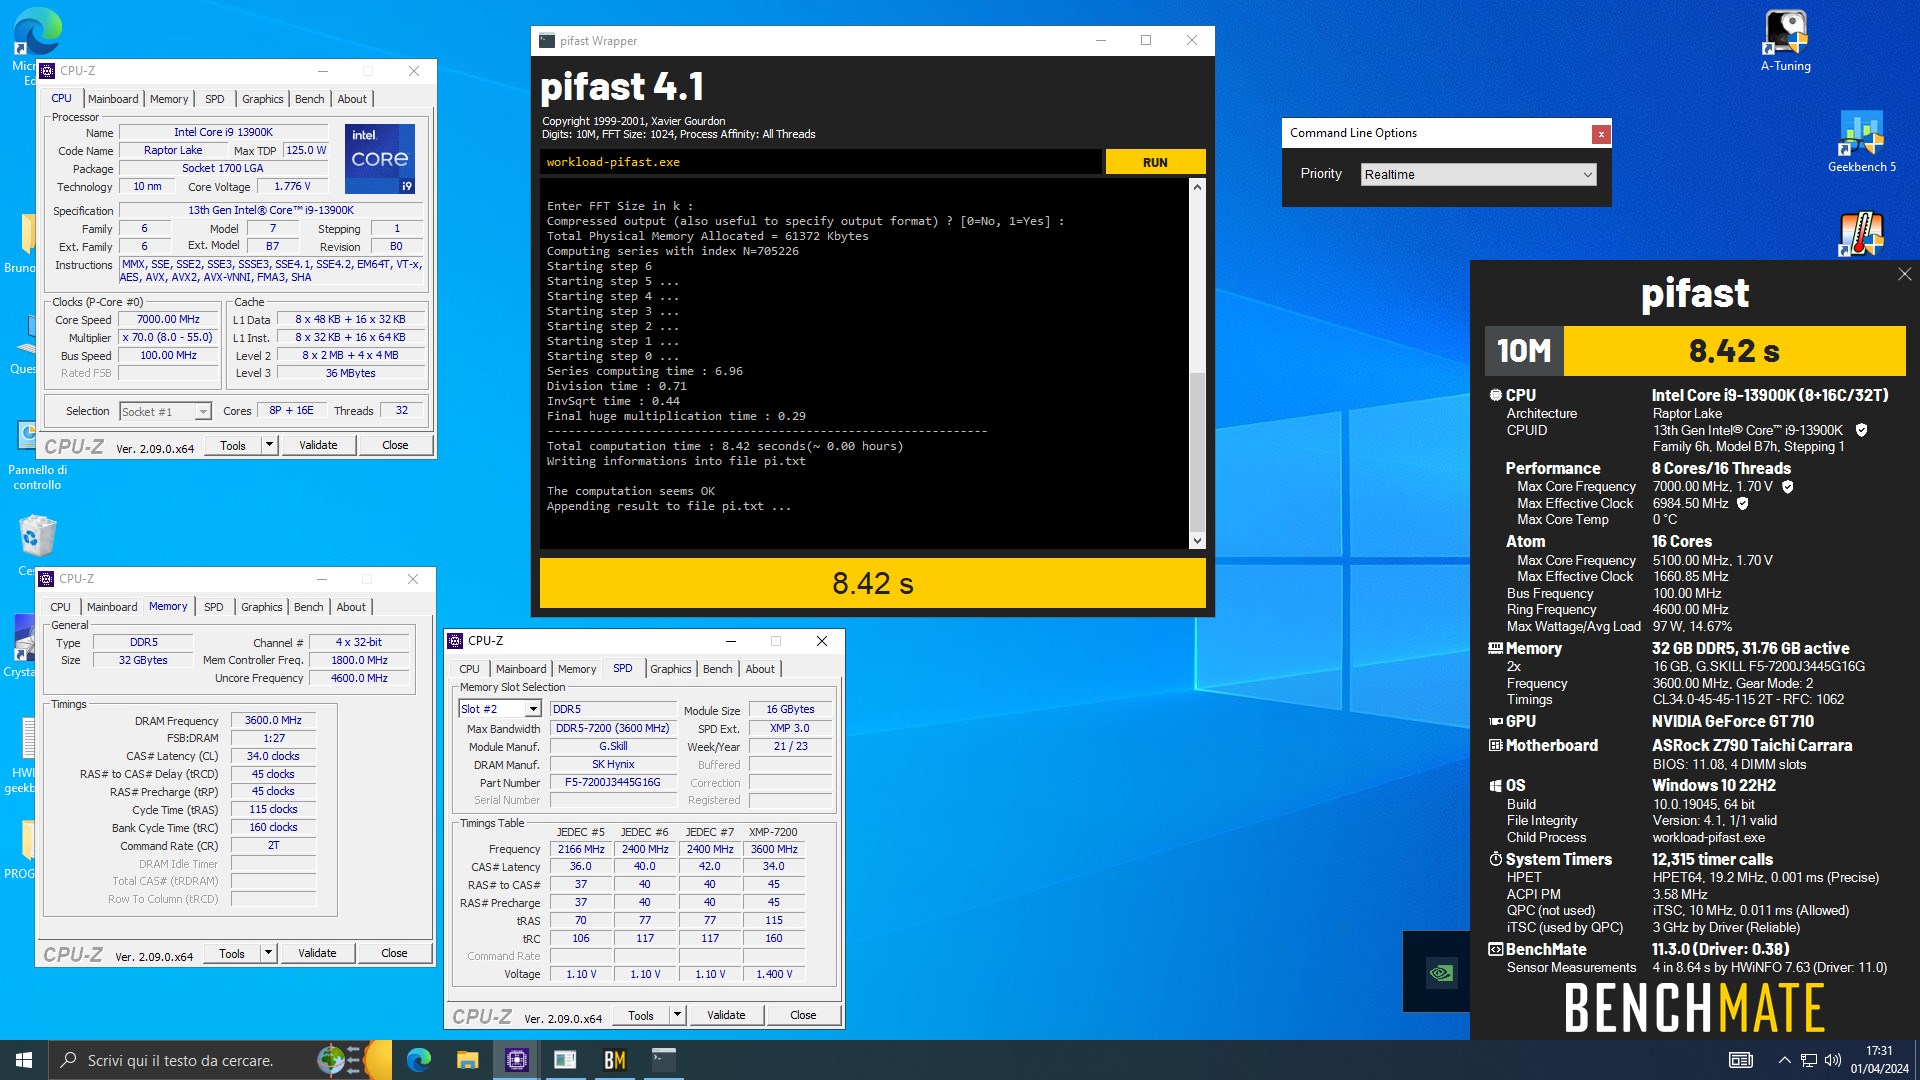
Task: Click the Intel Core i9 logo in CPU-Z
Action: [380, 159]
